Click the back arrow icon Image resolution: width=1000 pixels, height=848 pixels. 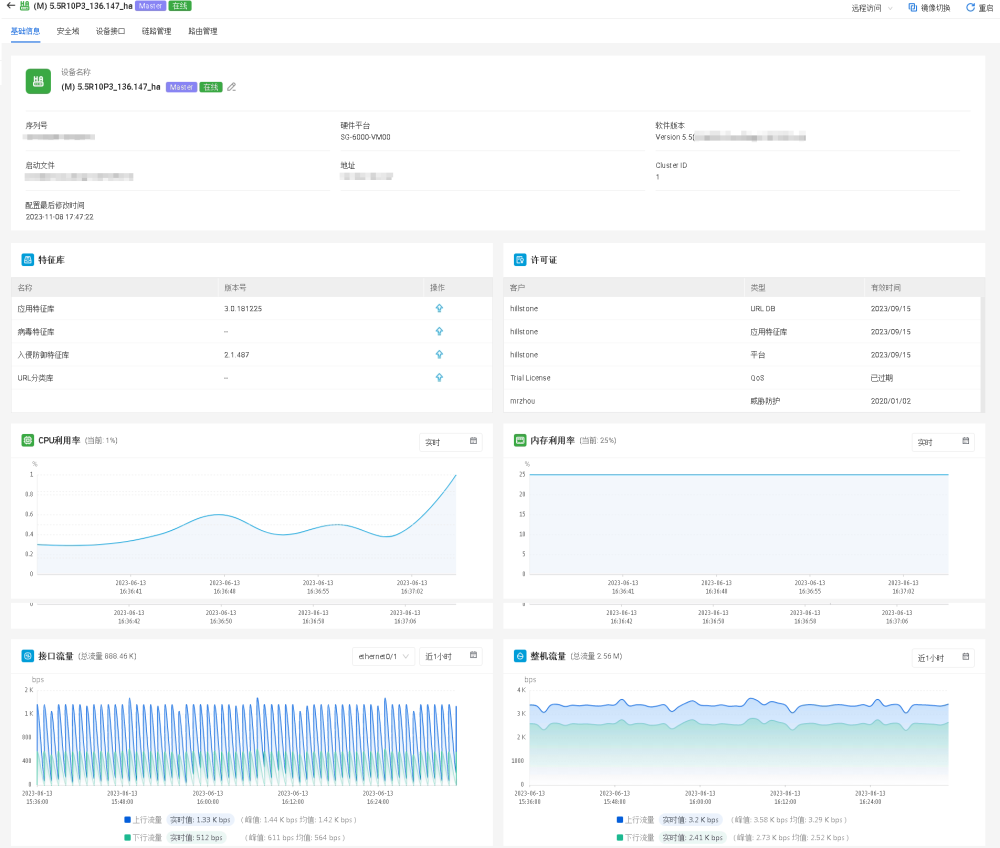[x=10, y=7]
